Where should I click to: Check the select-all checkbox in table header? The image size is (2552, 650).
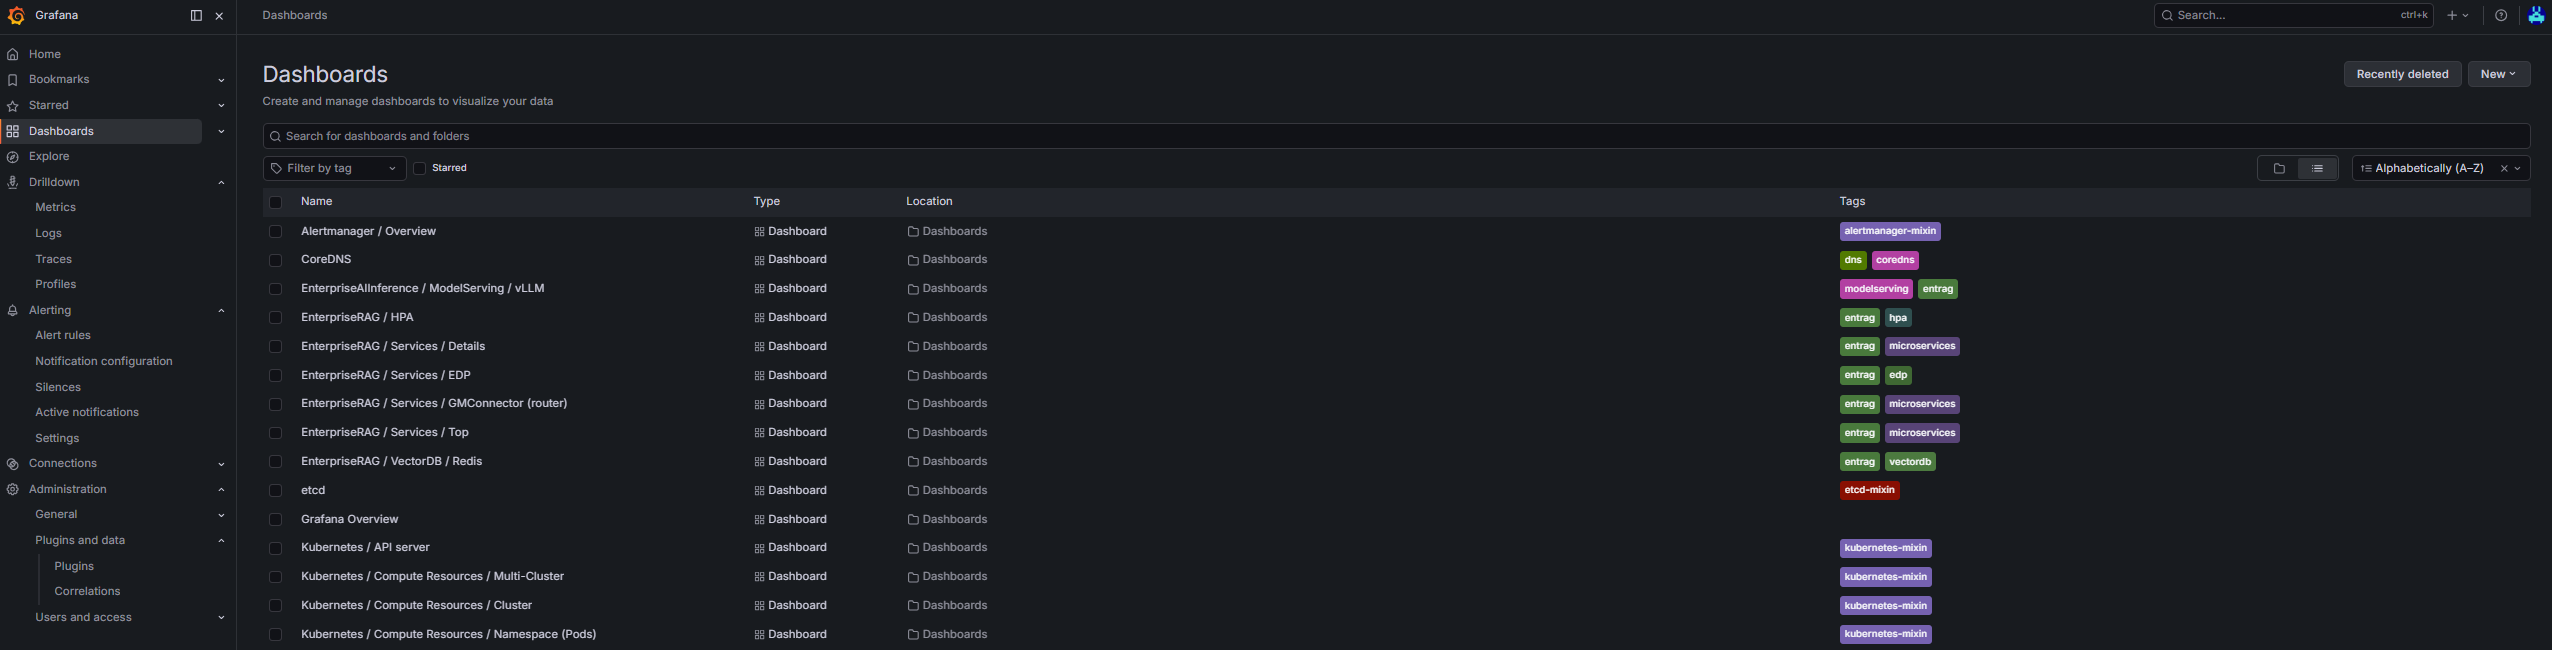276,202
